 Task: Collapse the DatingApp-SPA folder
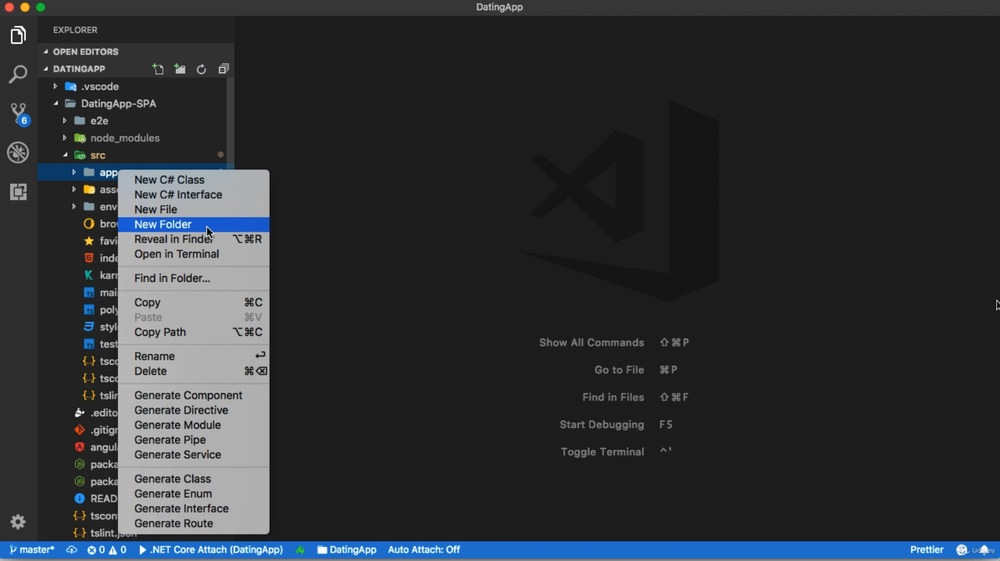[55, 103]
